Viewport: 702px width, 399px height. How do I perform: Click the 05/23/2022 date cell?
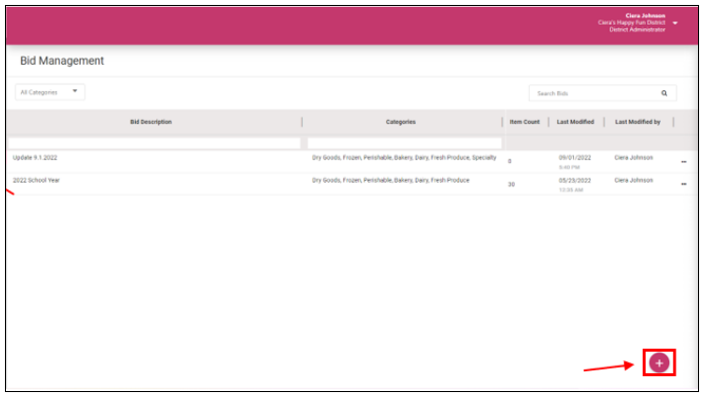[574, 180]
